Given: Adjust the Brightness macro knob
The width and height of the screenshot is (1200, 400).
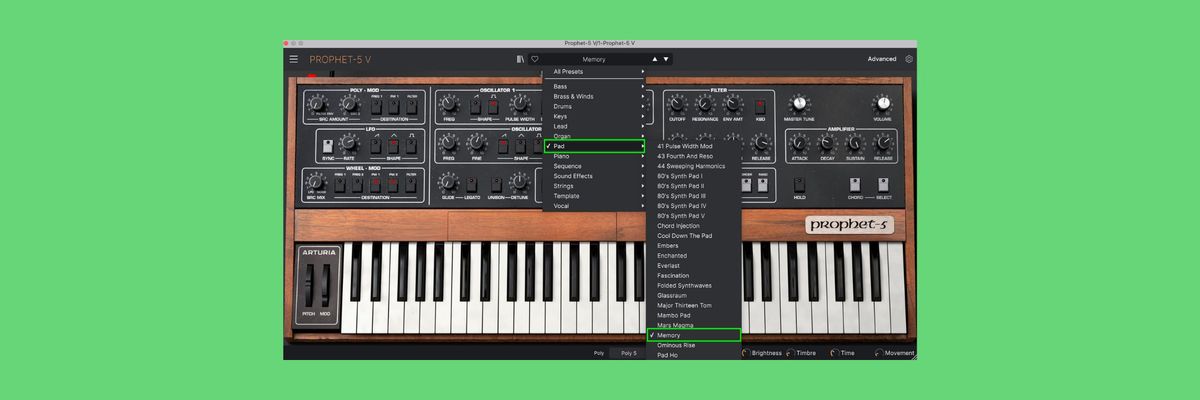Looking at the screenshot, I should pos(745,353).
